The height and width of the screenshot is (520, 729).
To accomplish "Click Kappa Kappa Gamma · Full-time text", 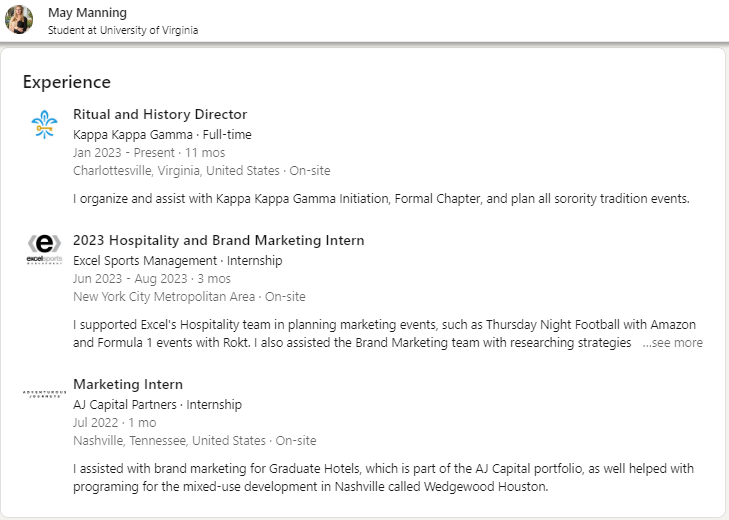I will tap(162, 134).
